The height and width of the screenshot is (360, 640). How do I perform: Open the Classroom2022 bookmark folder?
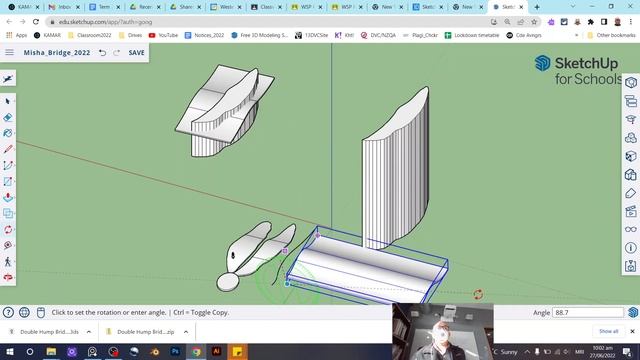(89, 36)
